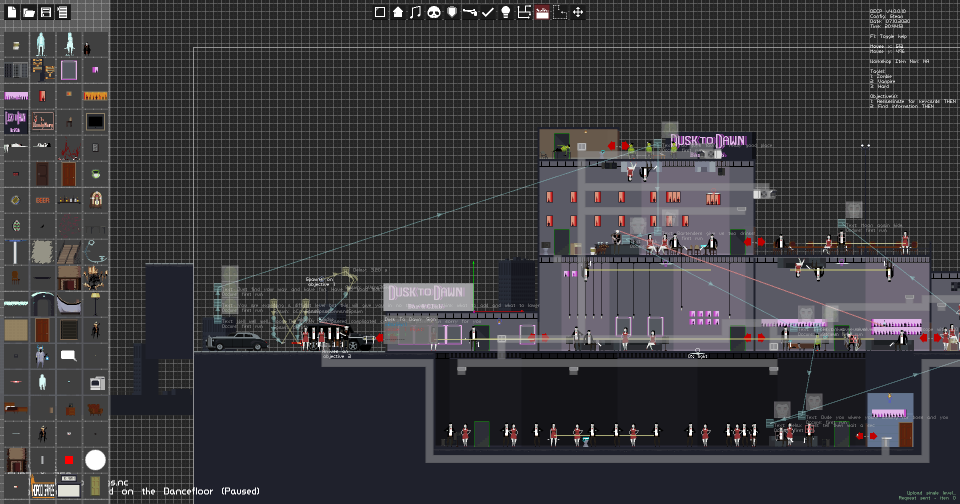Pick the microwave appliance palette item
Screen dimensions: 960x504
(96, 383)
